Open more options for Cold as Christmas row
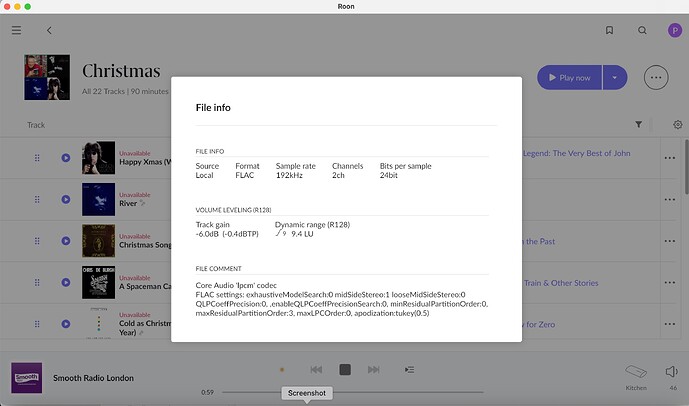689x406 pixels. 670,324
